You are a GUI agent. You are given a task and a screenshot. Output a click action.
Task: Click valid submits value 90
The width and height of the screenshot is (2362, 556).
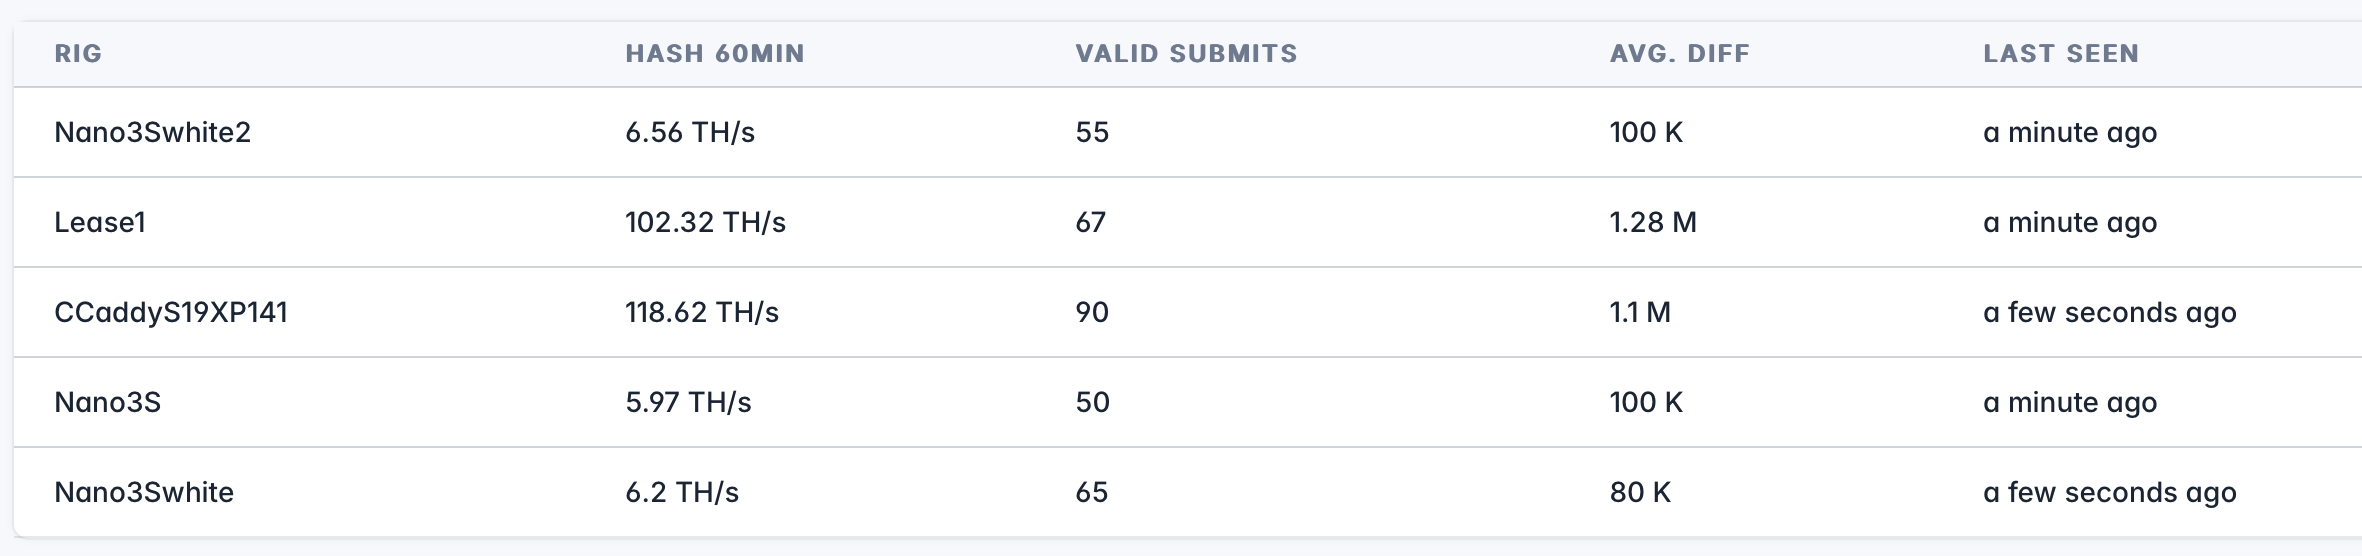[x=1091, y=313]
